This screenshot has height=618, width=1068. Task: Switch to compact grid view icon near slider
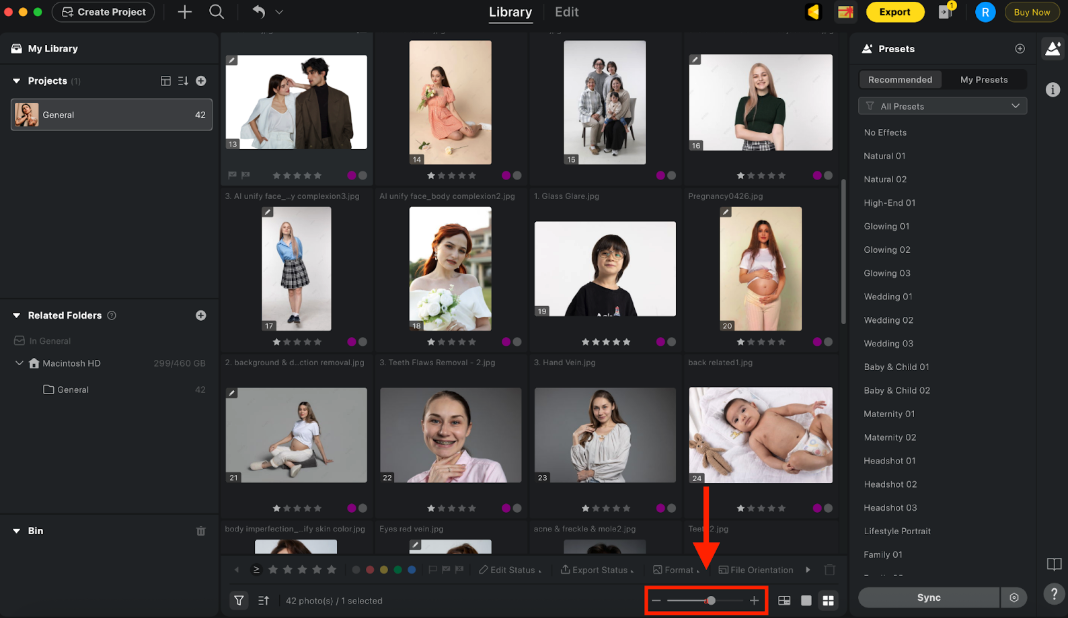[829, 600]
